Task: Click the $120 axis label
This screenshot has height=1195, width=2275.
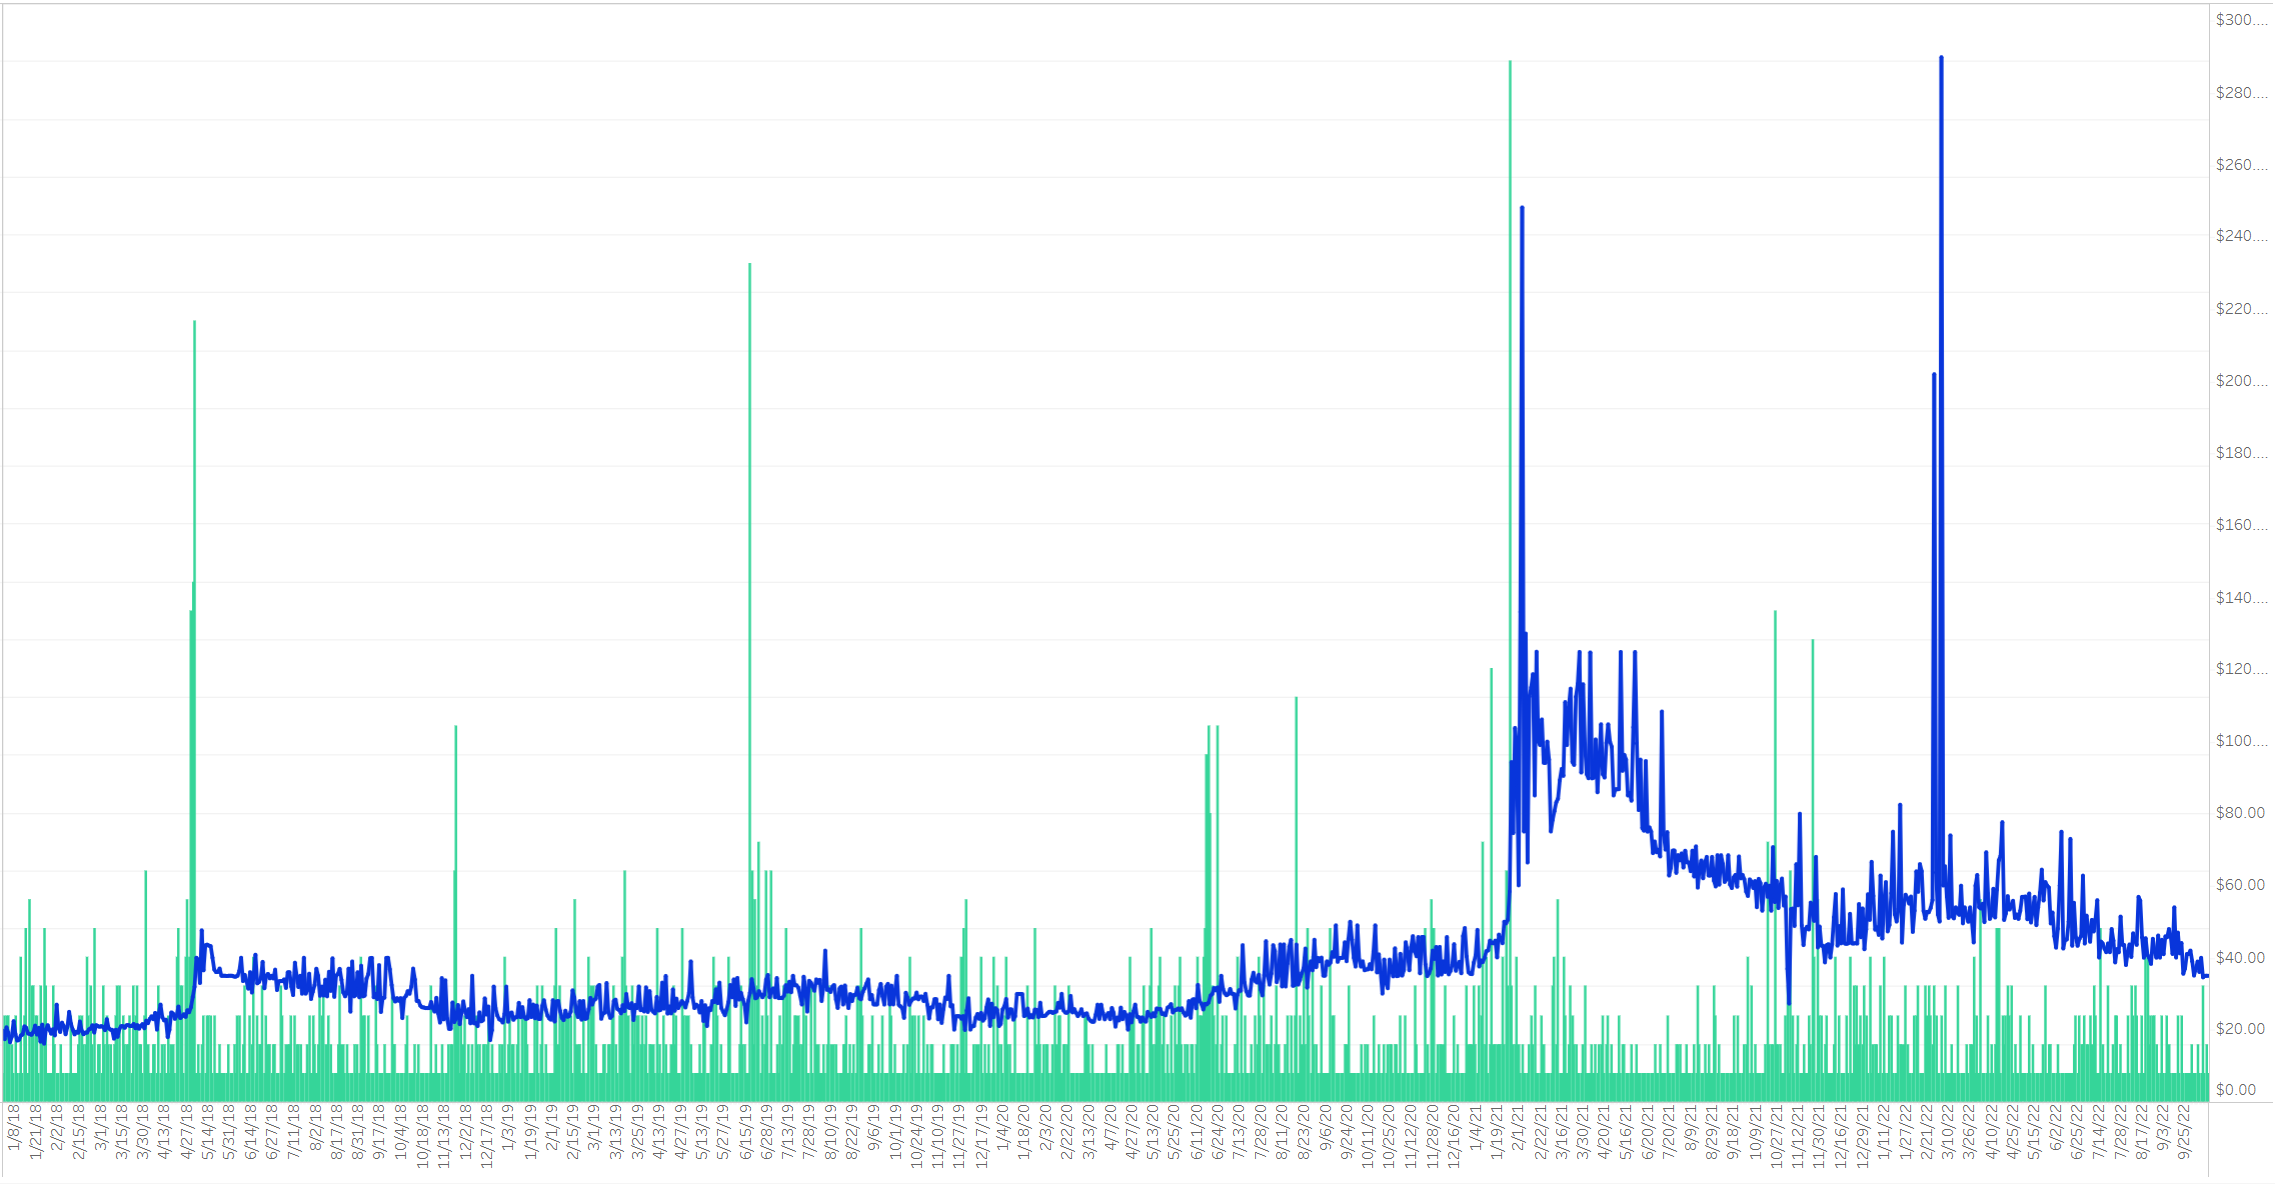Action: click(2241, 669)
